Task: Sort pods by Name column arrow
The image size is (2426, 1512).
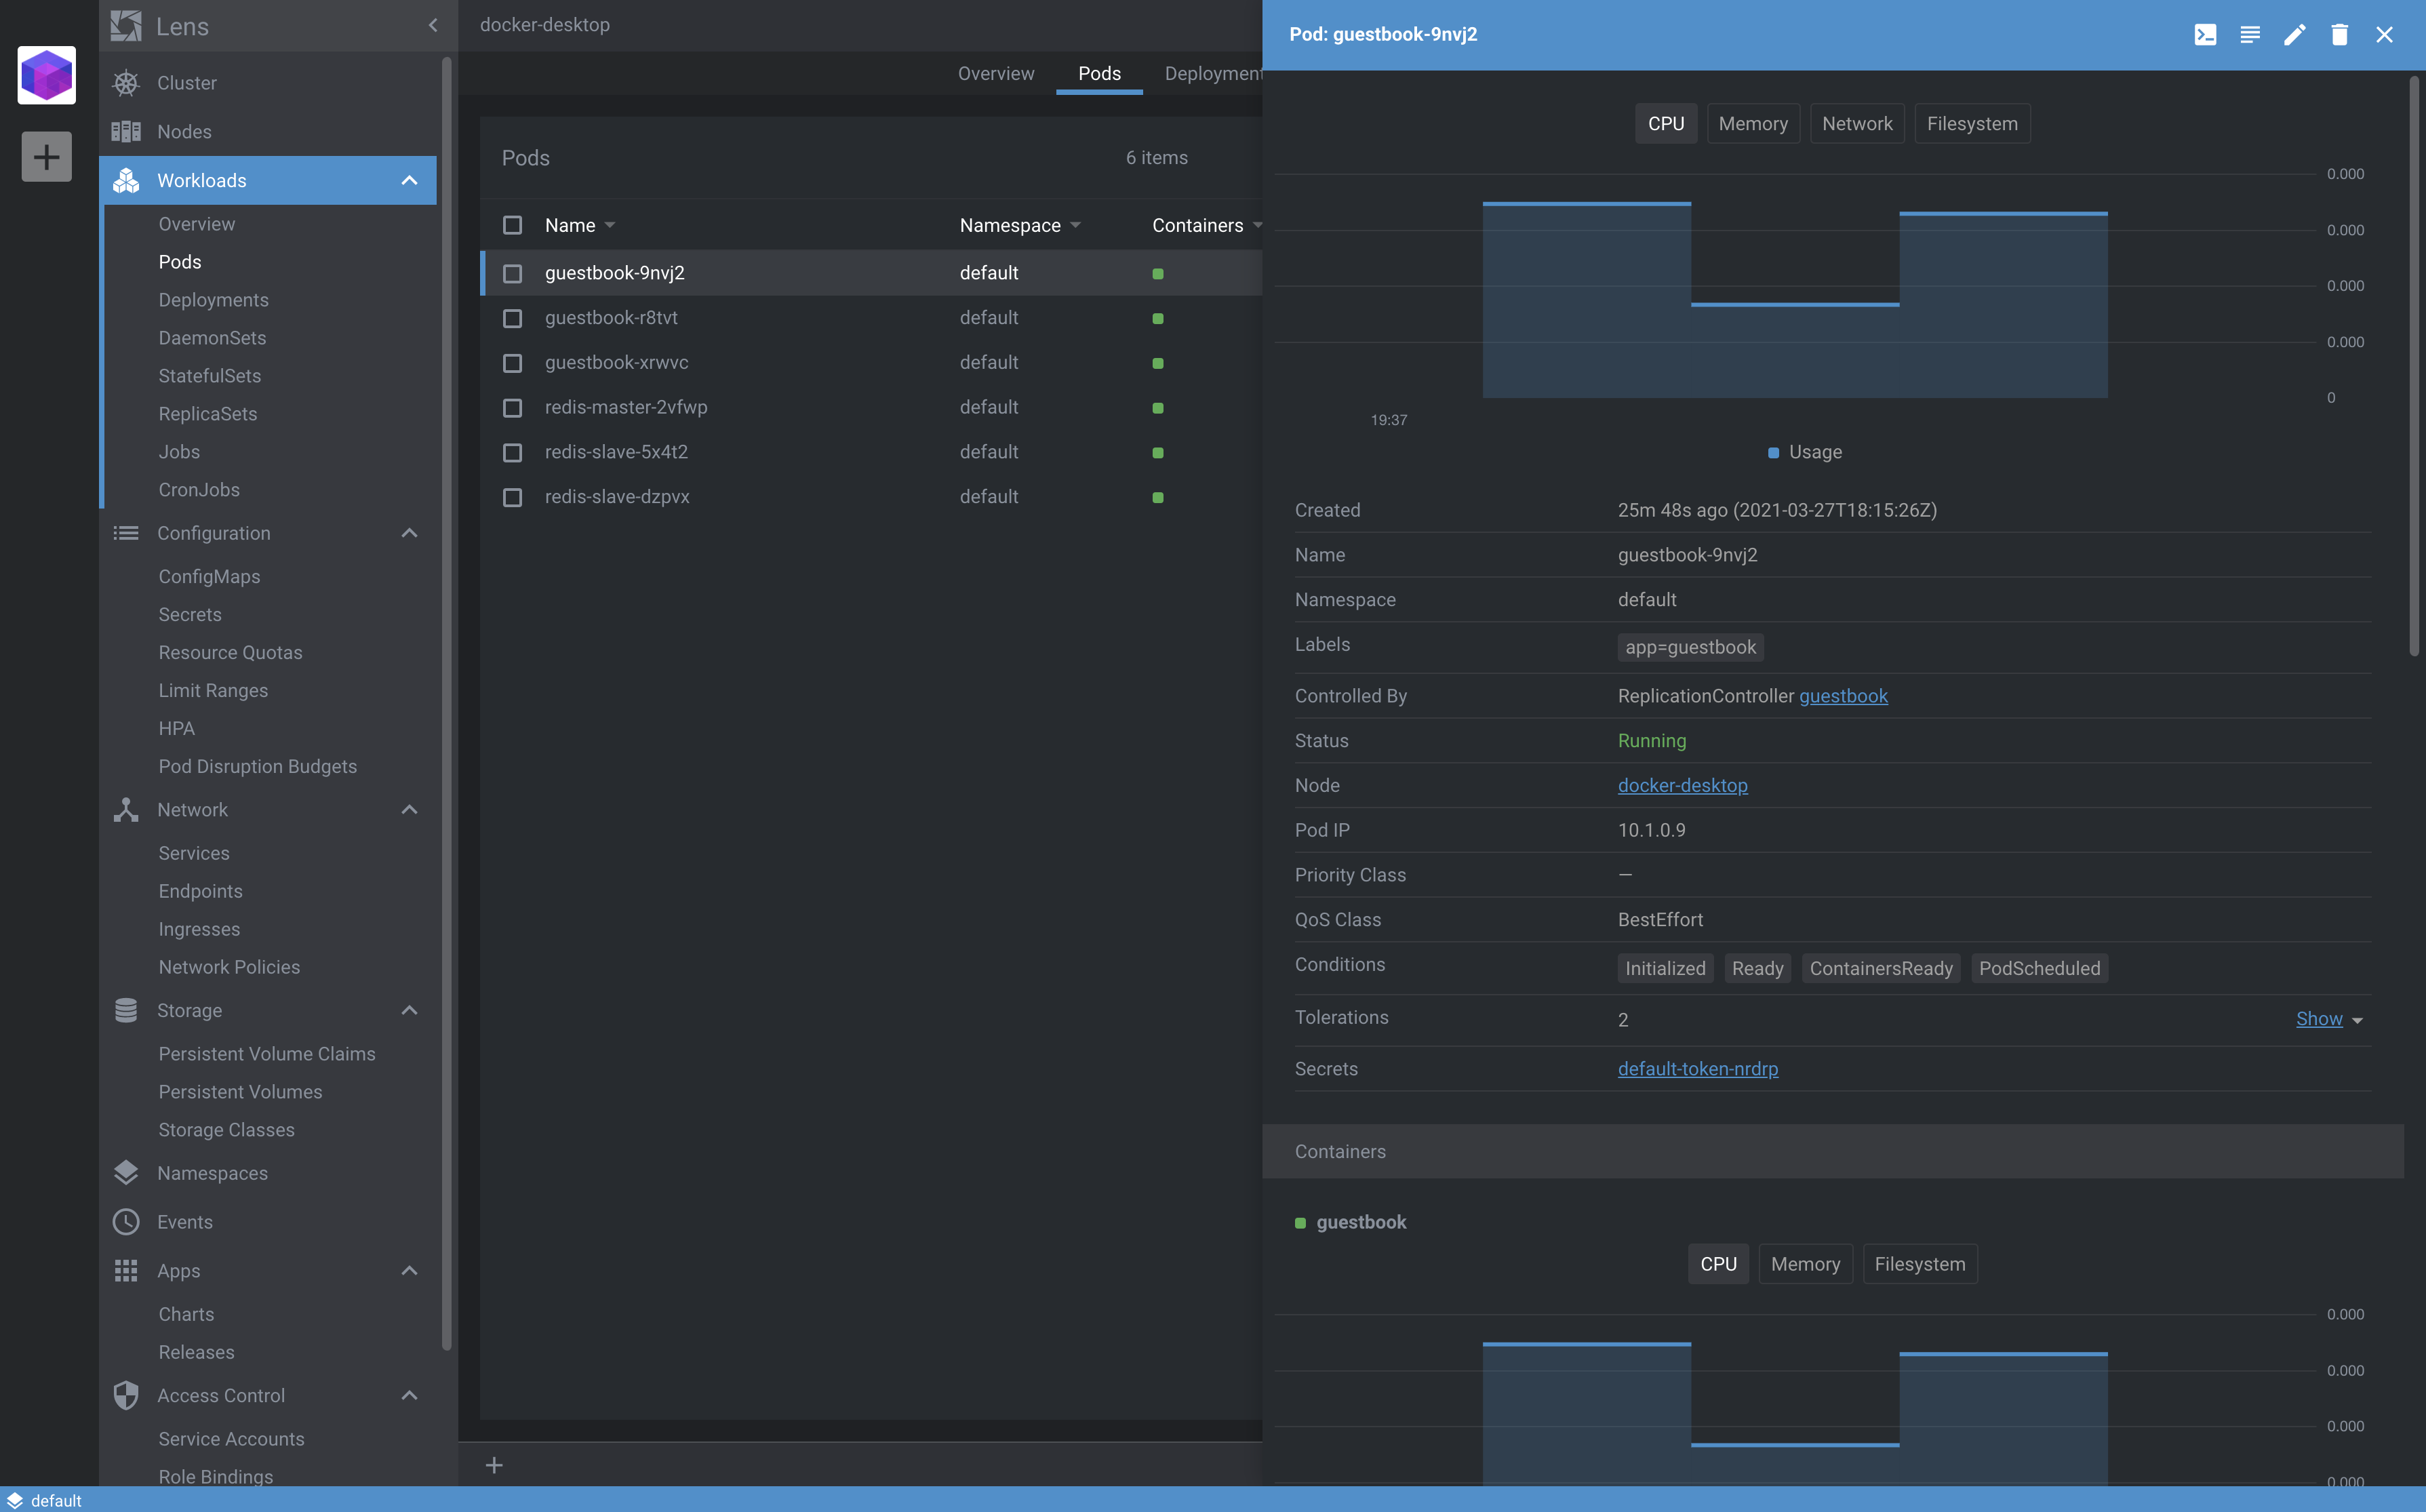Action: pyautogui.click(x=610, y=226)
